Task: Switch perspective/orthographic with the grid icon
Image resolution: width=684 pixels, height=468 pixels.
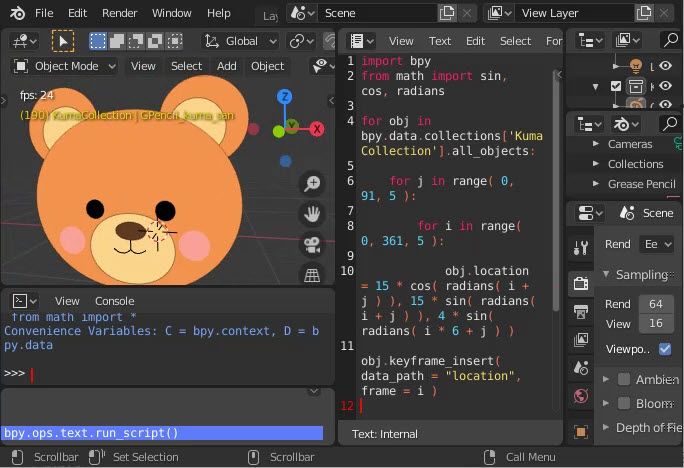Action: point(313,275)
